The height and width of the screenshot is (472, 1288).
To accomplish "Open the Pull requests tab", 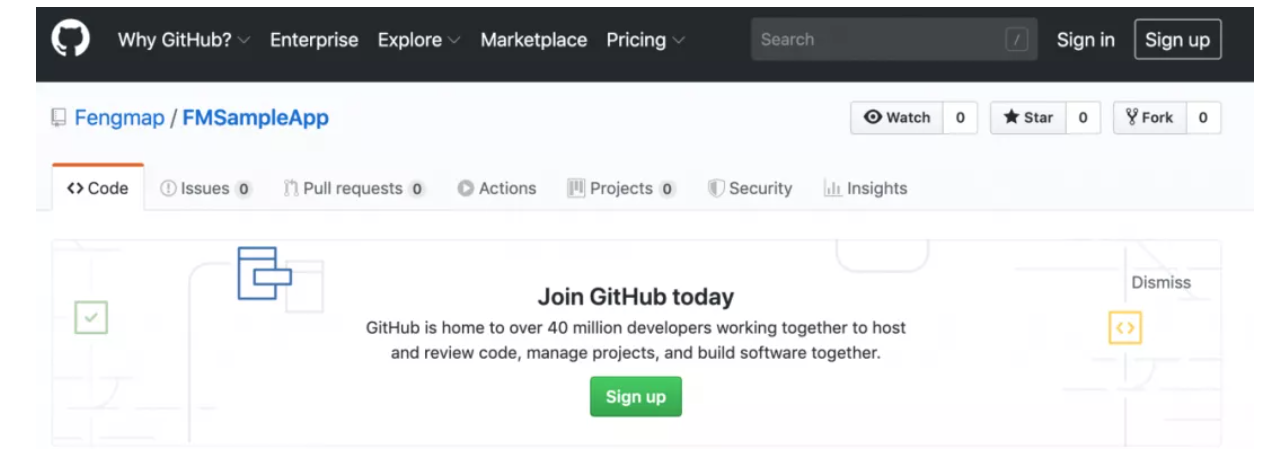I will [355, 188].
